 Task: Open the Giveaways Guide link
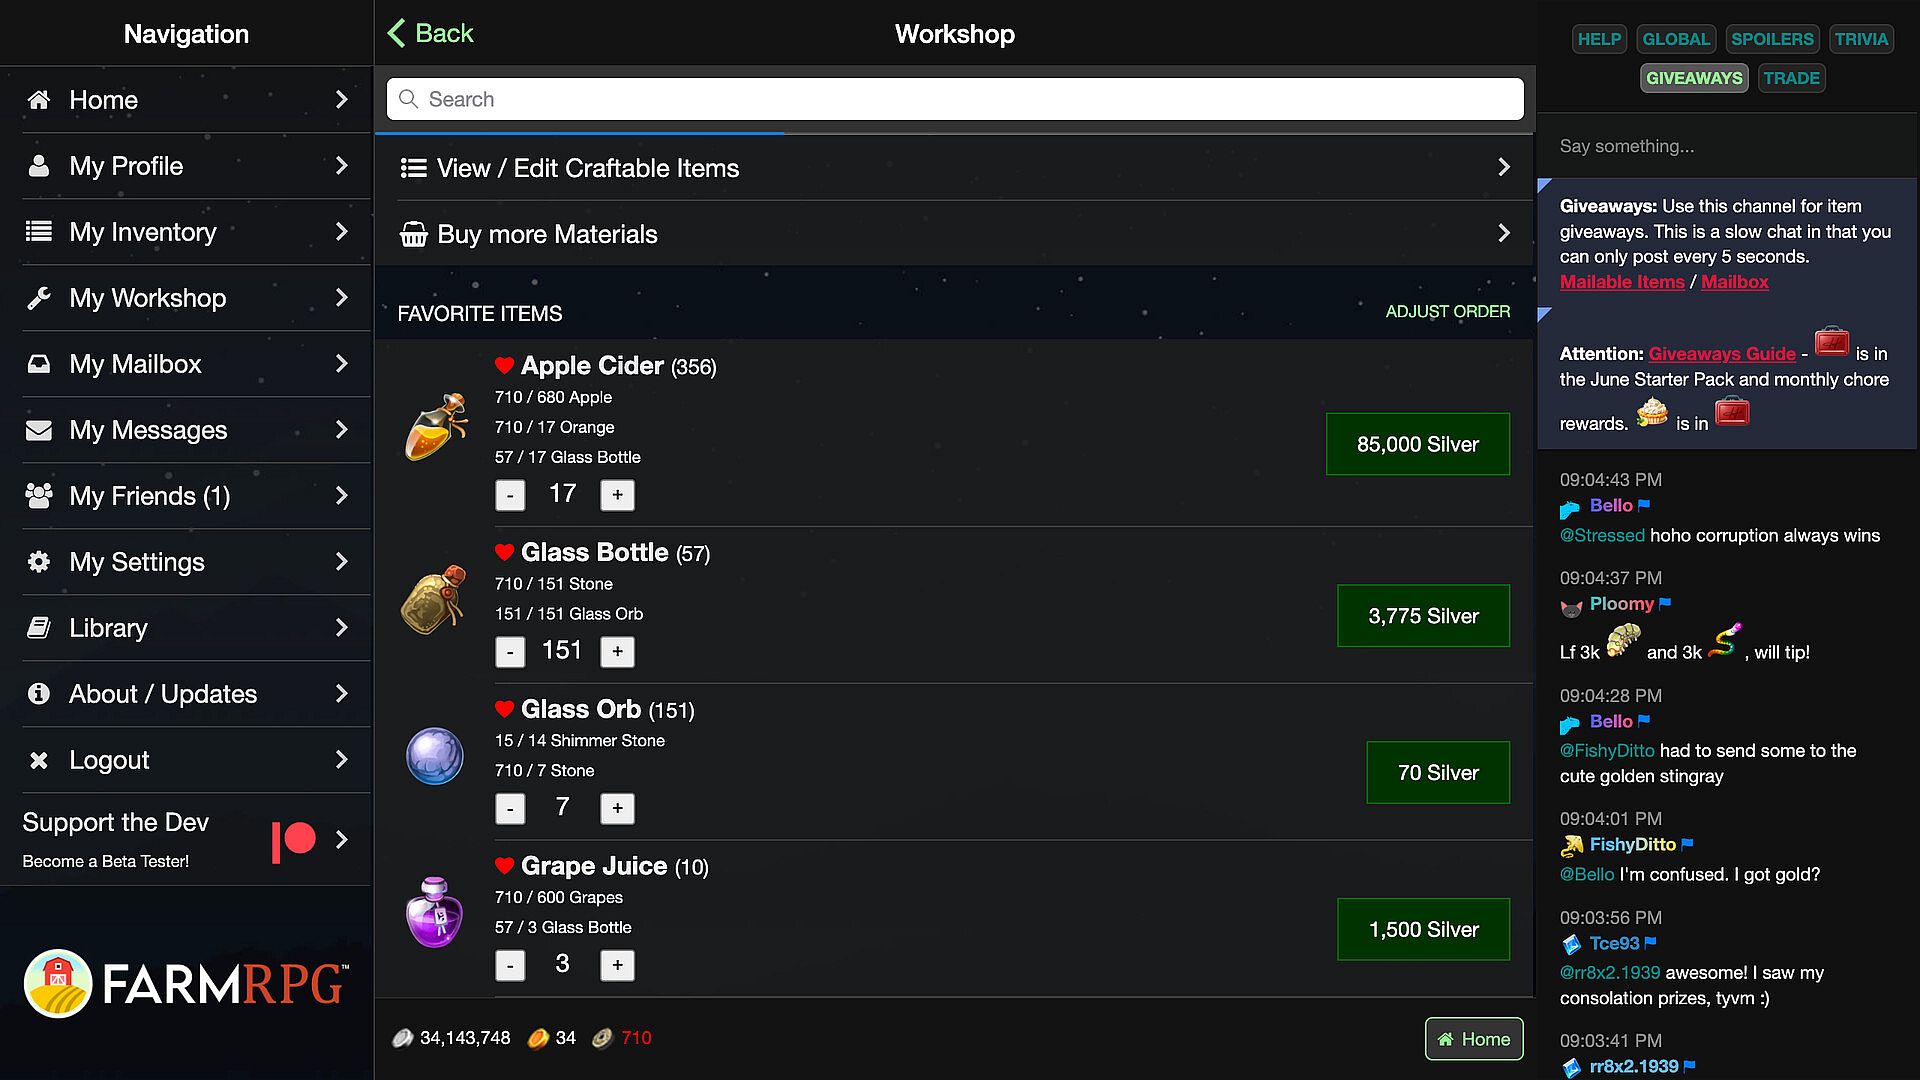[1721, 354]
